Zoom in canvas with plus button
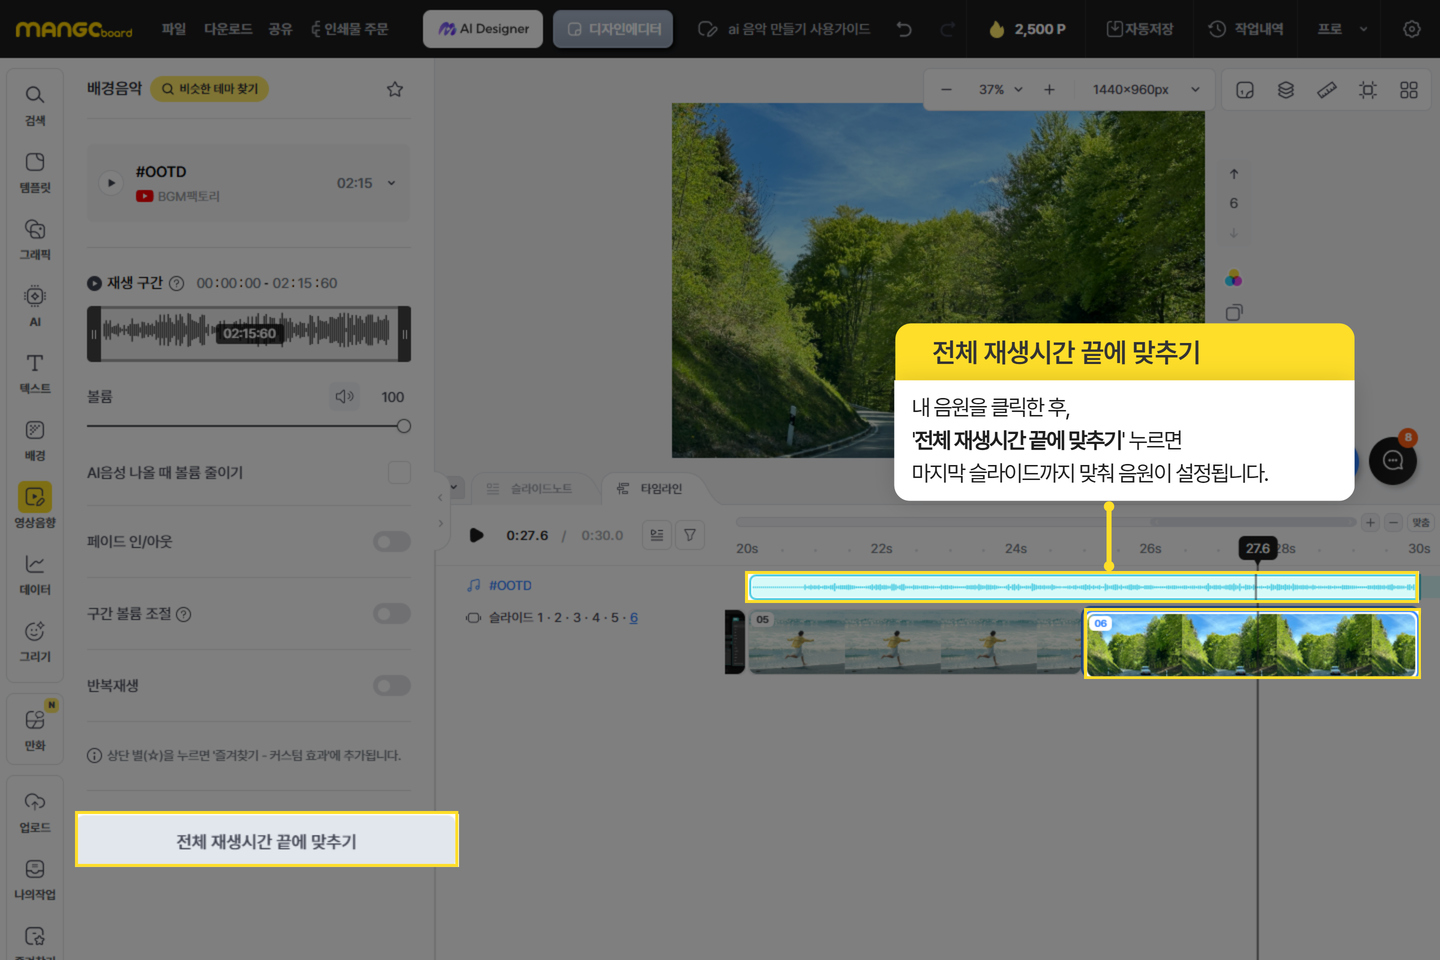 point(1049,90)
